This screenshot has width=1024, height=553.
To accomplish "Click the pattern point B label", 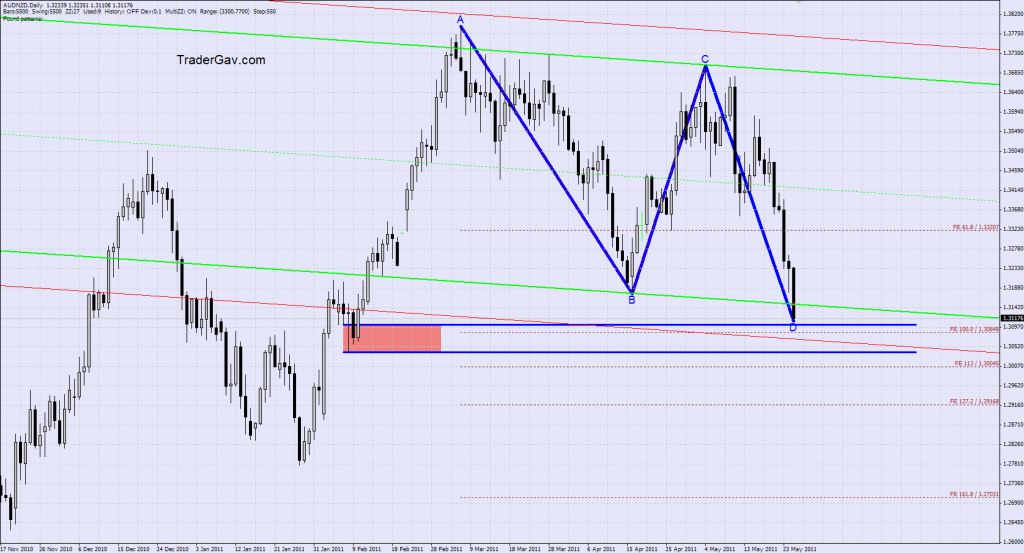I will pyautogui.click(x=631, y=298).
